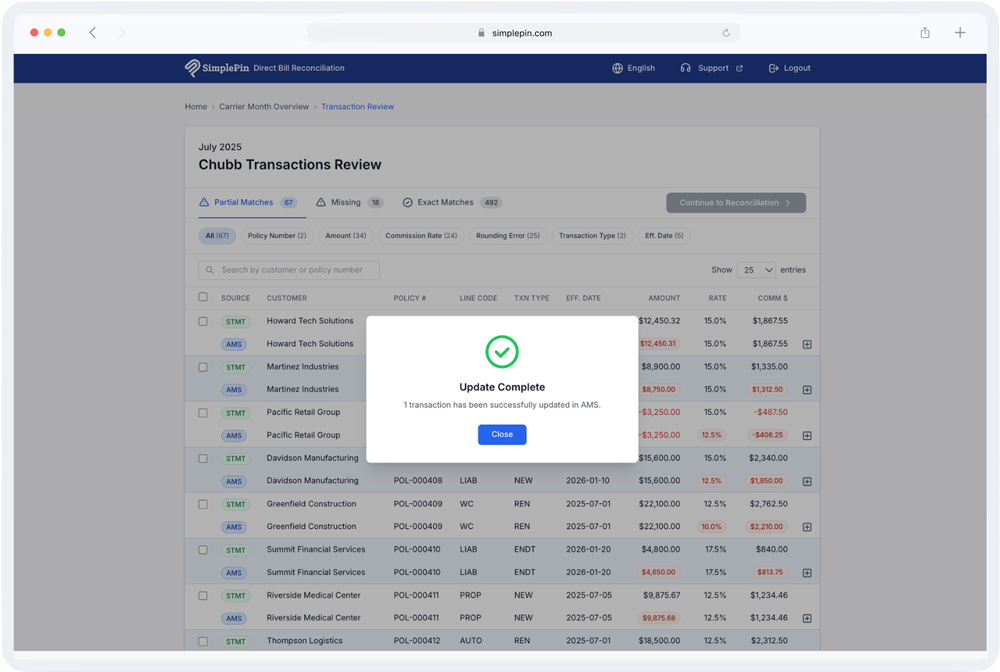
Task: Check the Pacific Retail Group row checkbox
Action: pos(203,413)
